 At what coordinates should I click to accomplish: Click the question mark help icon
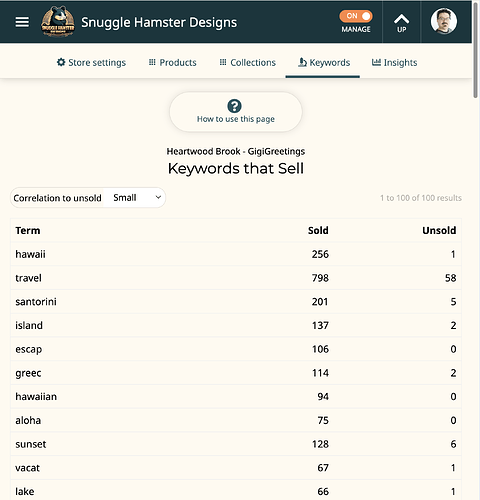(x=234, y=106)
